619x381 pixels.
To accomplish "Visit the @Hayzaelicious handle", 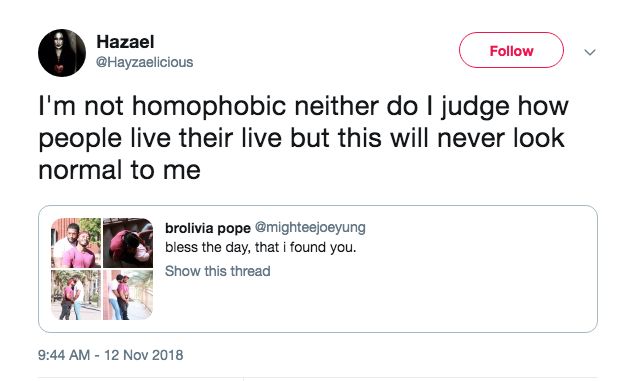I will [144, 62].
